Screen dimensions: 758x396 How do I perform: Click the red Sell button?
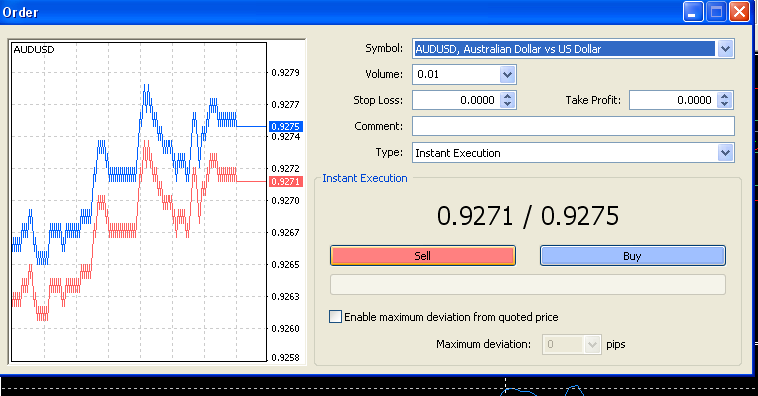click(x=423, y=256)
